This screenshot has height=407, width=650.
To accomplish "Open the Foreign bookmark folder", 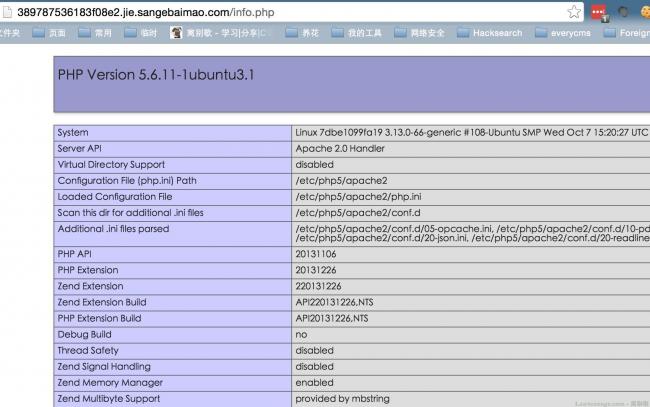I will pos(626,33).
